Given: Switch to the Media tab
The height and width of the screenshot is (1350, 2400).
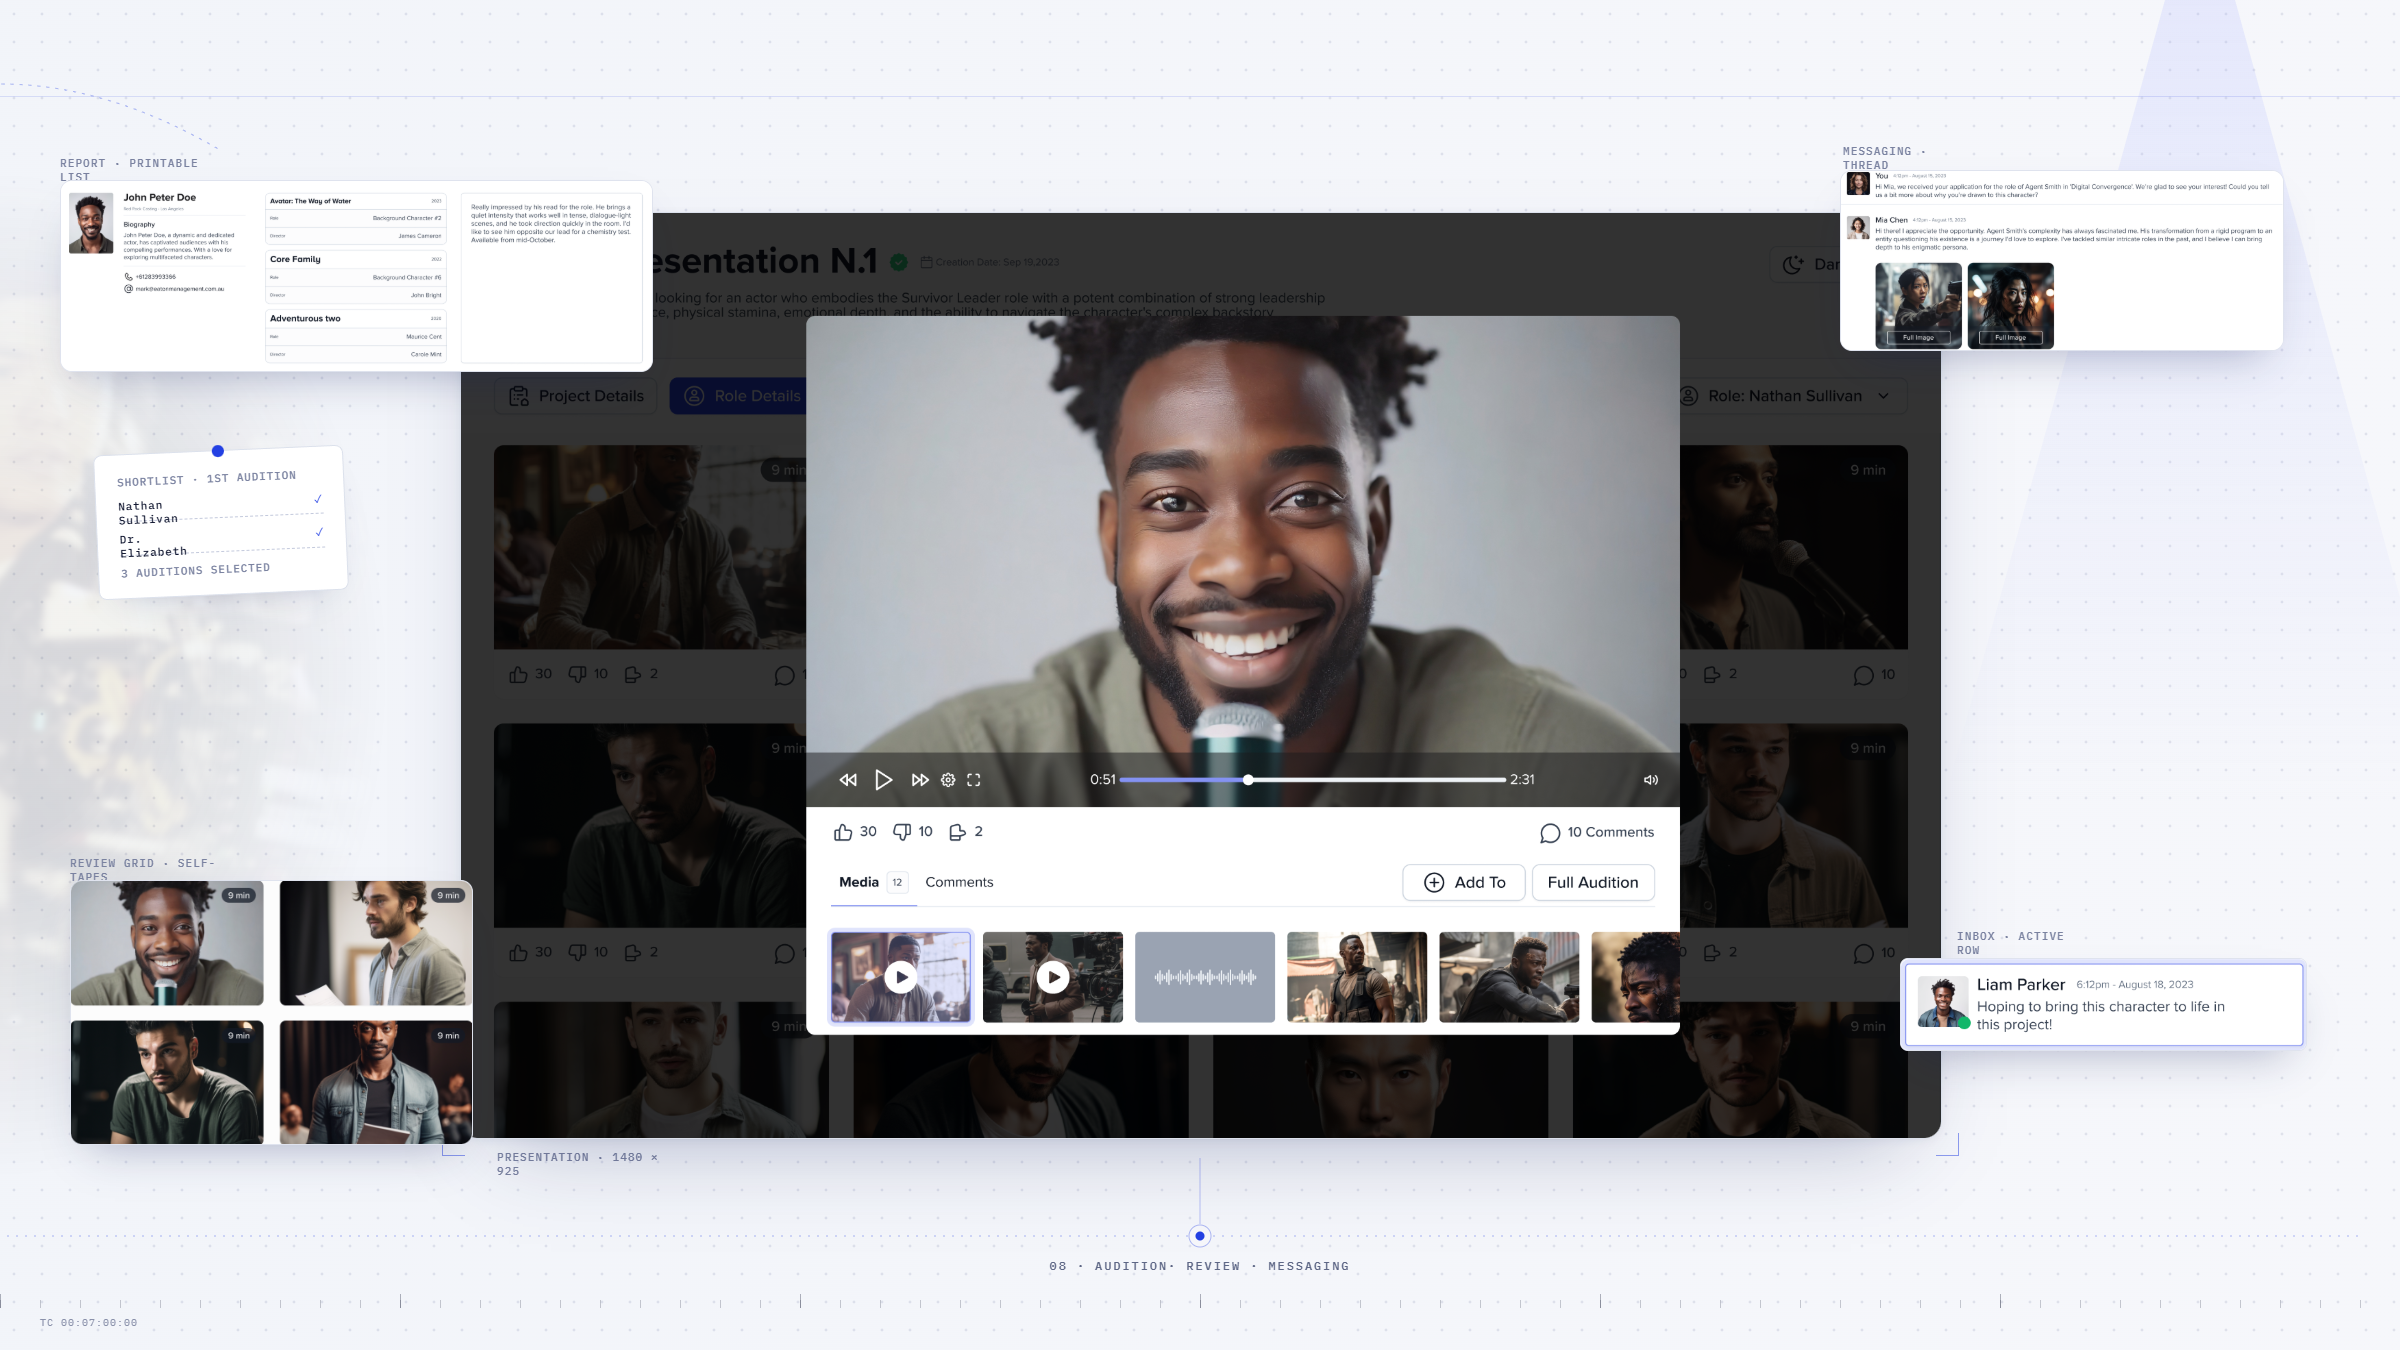Looking at the screenshot, I should [x=872, y=882].
